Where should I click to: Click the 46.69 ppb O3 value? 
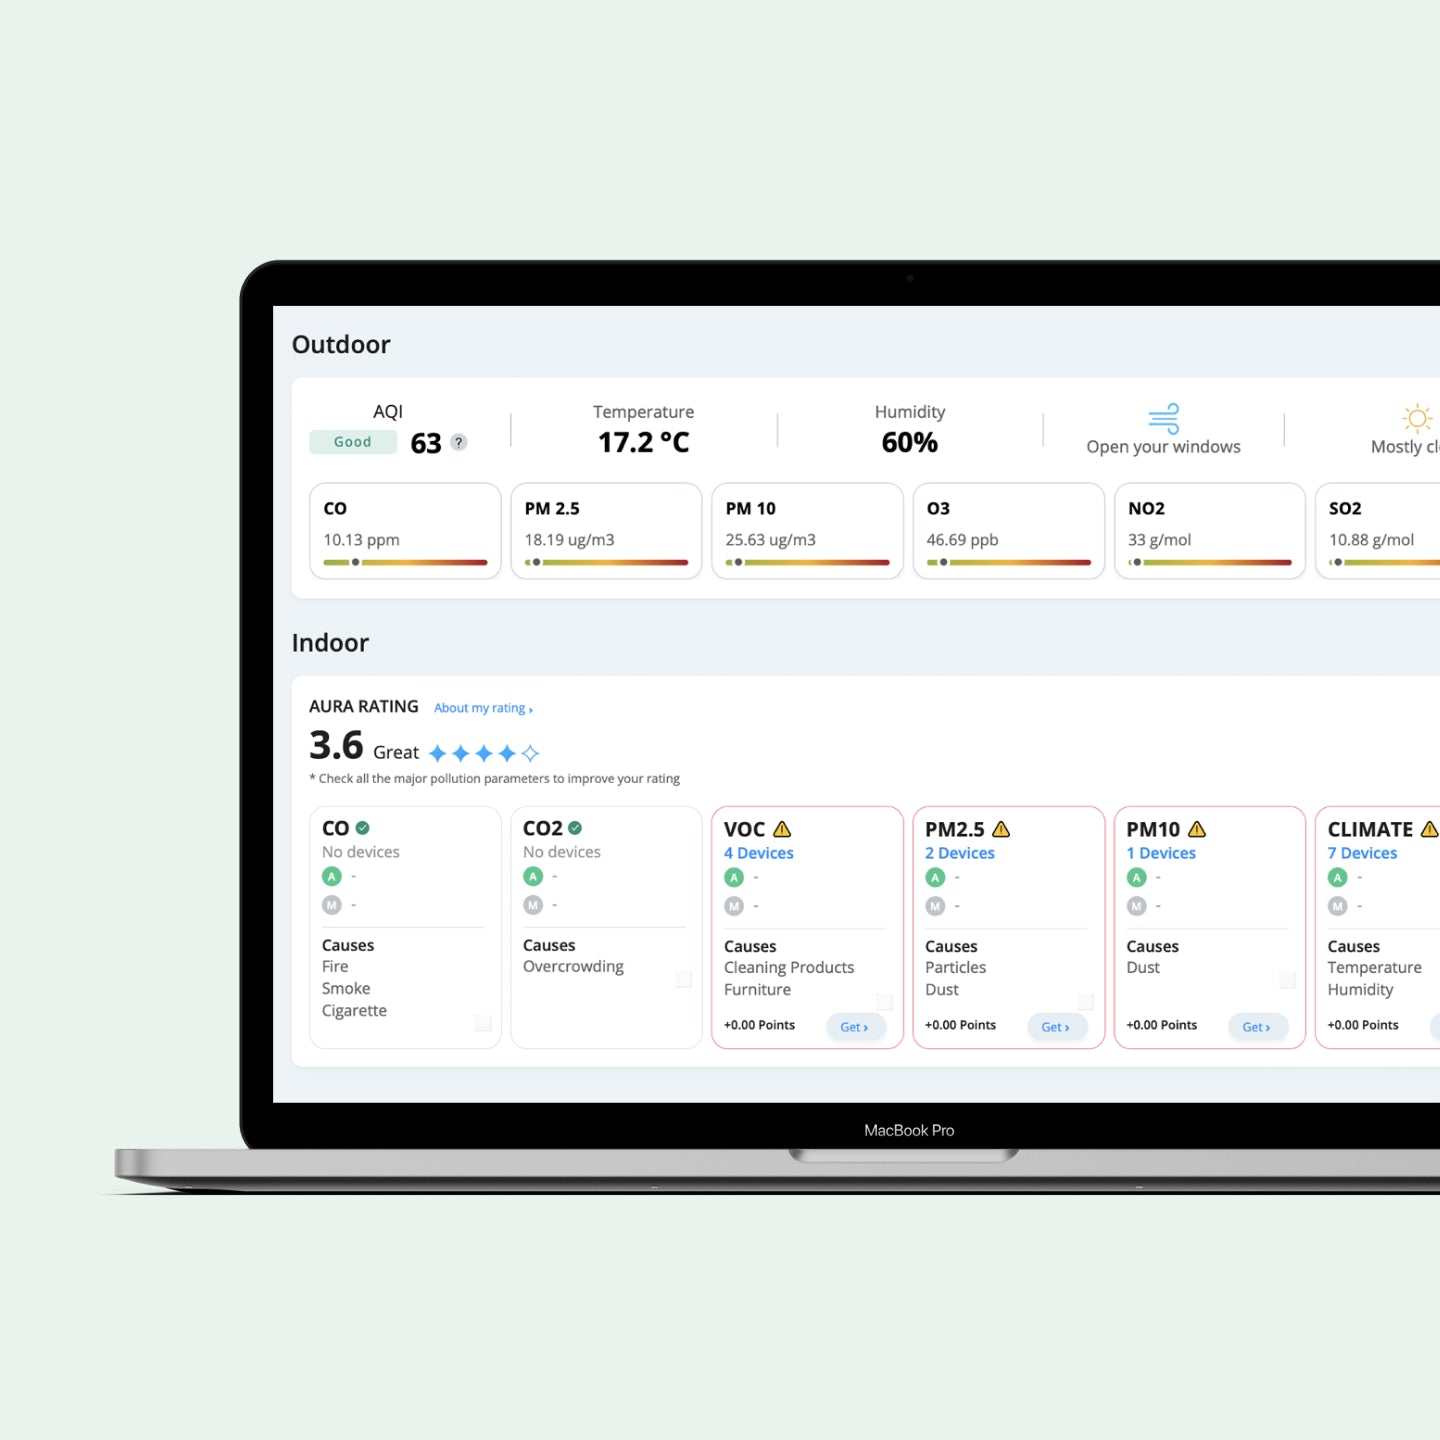click(x=962, y=540)
